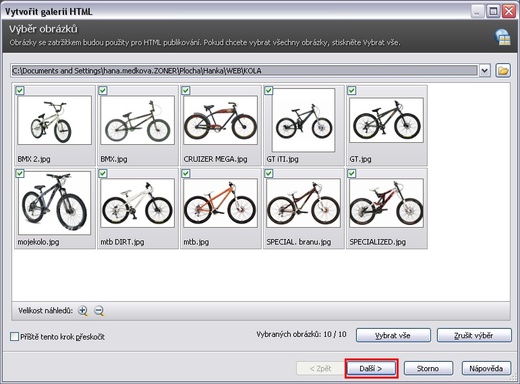The image size is (520, 384).
Task: Enable 'Příště tento krok přeskočit' checkbox
Action: tap(14, 337)
